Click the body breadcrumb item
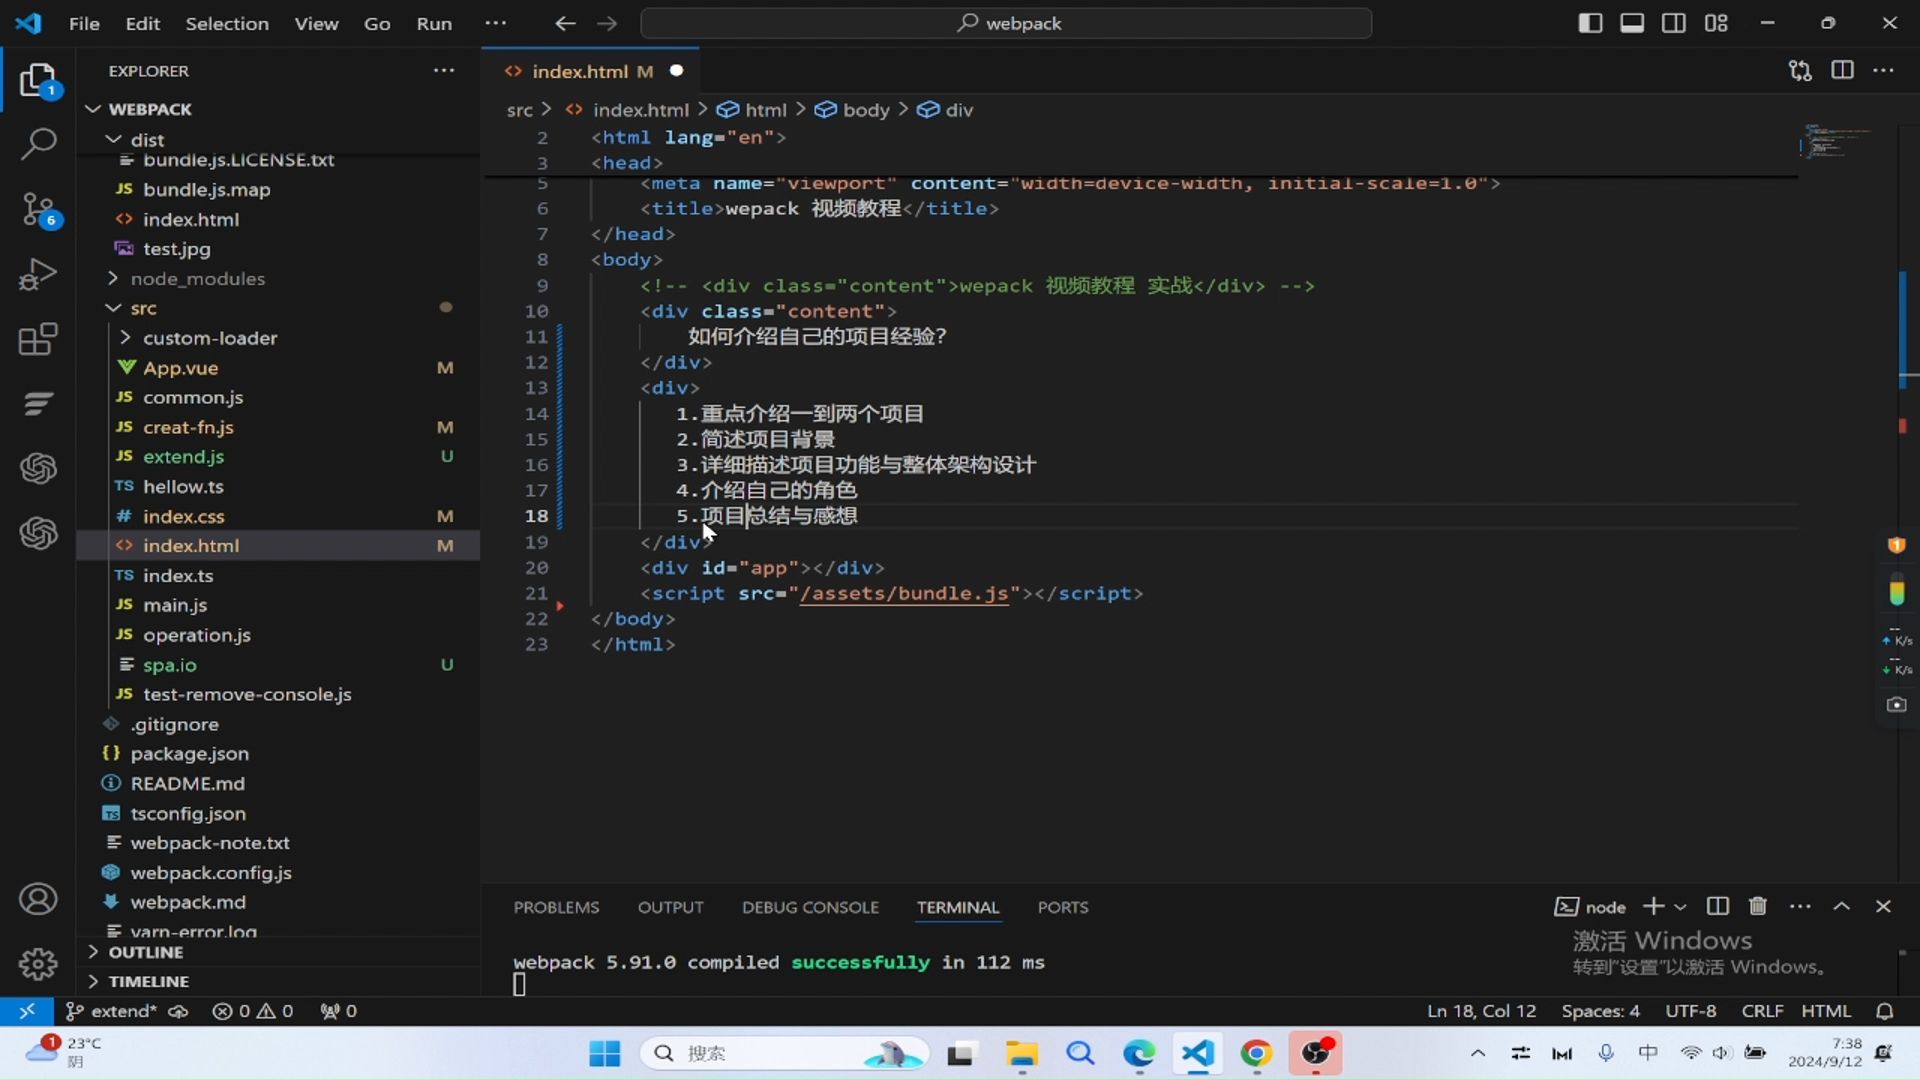1920x1080 pixels. click(x=865, y=110)
